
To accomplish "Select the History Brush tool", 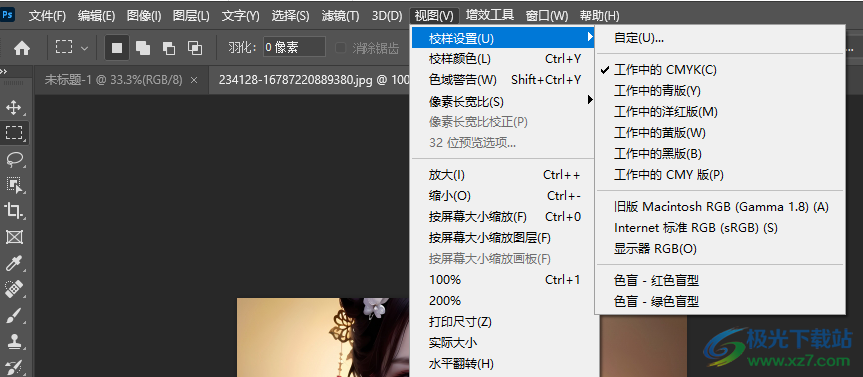I will coord(14,367).
